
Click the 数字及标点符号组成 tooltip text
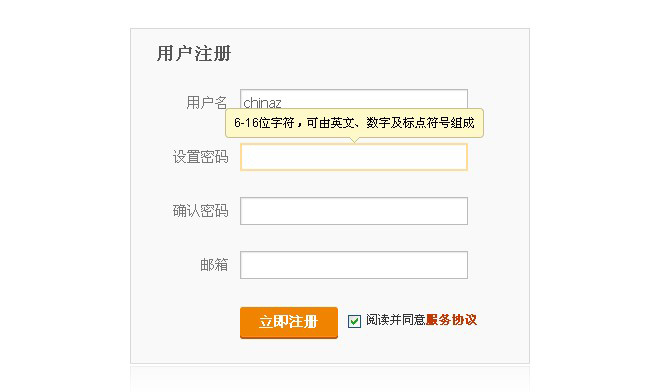(420, 123)
